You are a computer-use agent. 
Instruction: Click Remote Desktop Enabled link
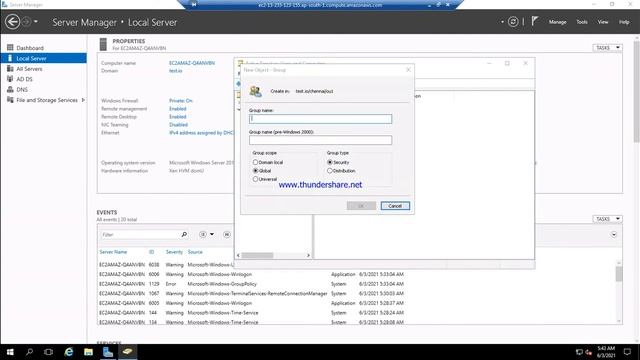click(178, 117)
